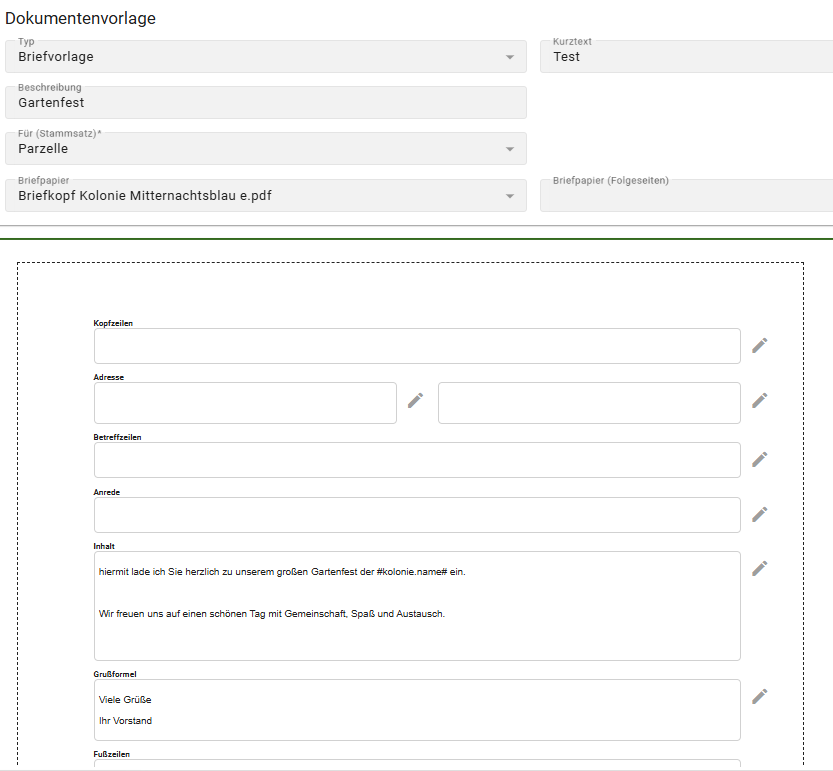Screen dimensions: 833x771
Task: Select the Briefpapier (Folgeseiten) field
Action: tap(686, 196)
